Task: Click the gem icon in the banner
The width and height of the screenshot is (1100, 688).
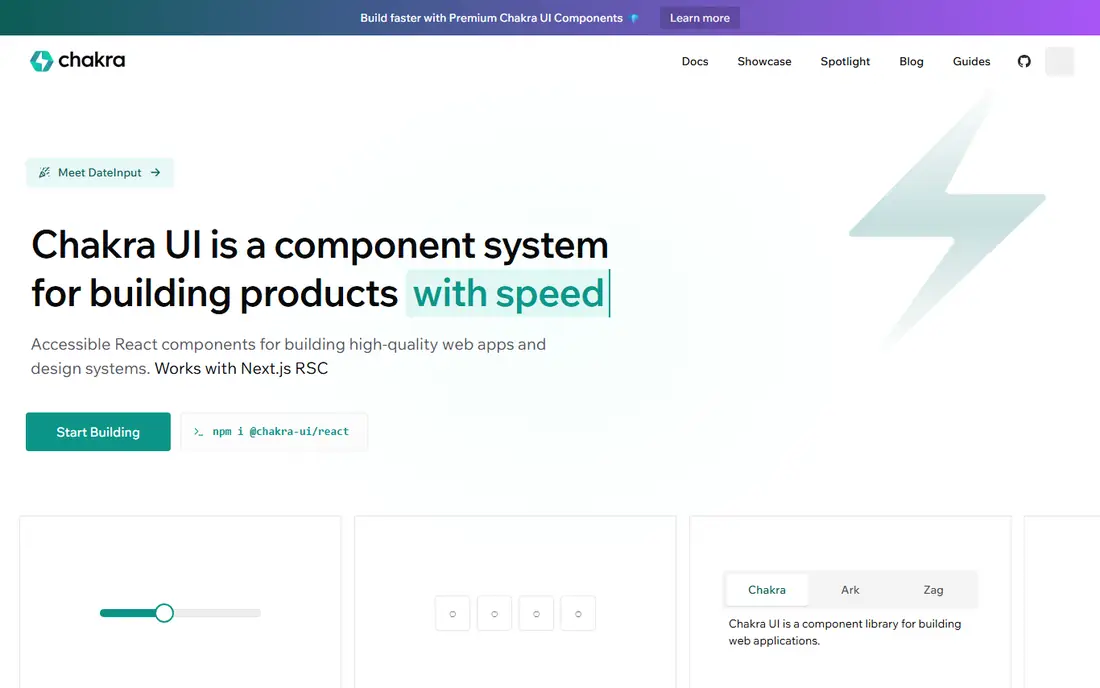Action: [634, 18]
